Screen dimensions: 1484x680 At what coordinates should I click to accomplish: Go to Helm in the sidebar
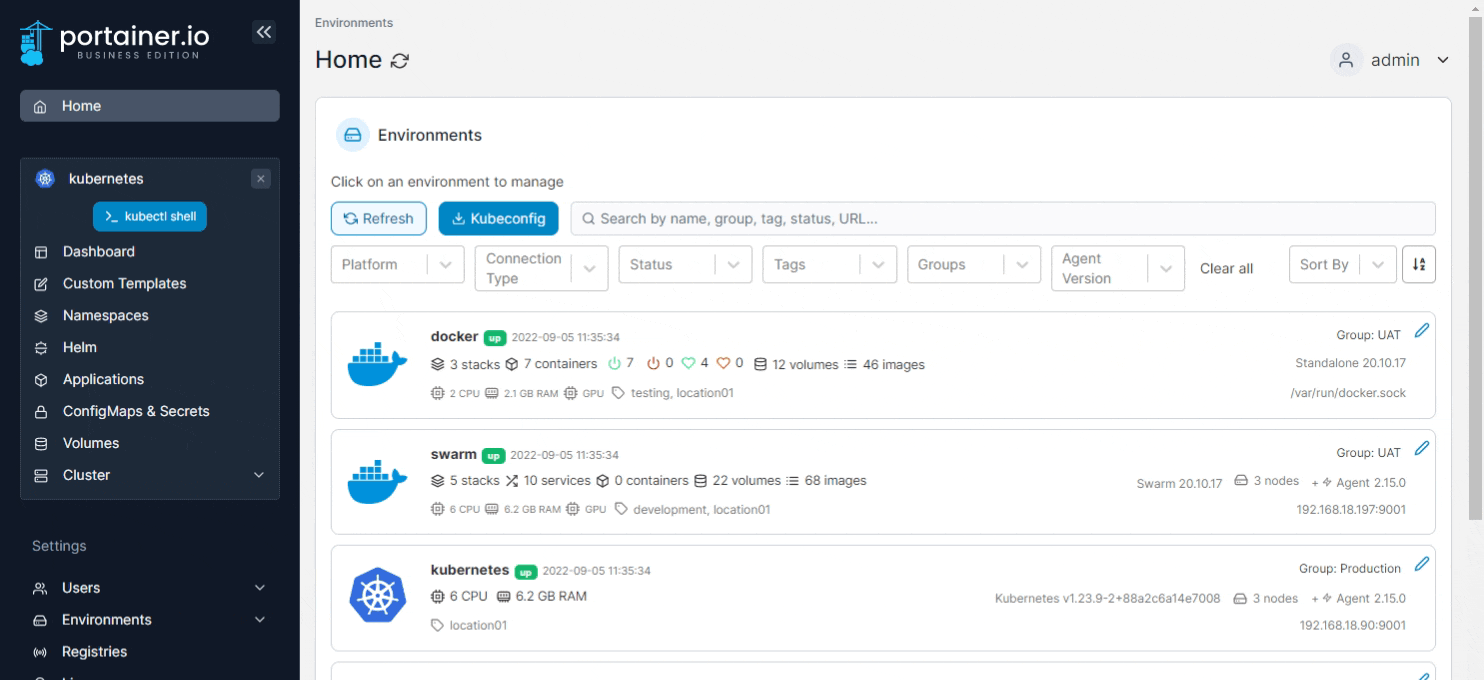tap(80, 347)
